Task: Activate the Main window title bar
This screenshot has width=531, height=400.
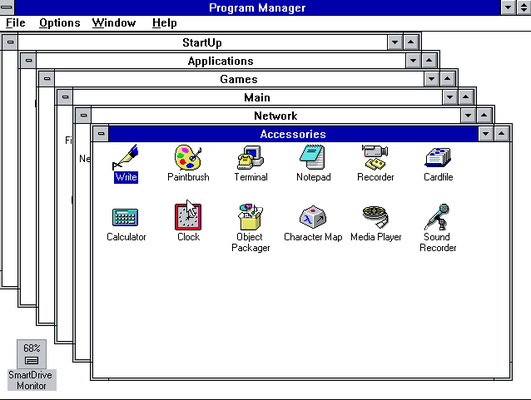Action: pyautogui.click(x=257, y=98)
